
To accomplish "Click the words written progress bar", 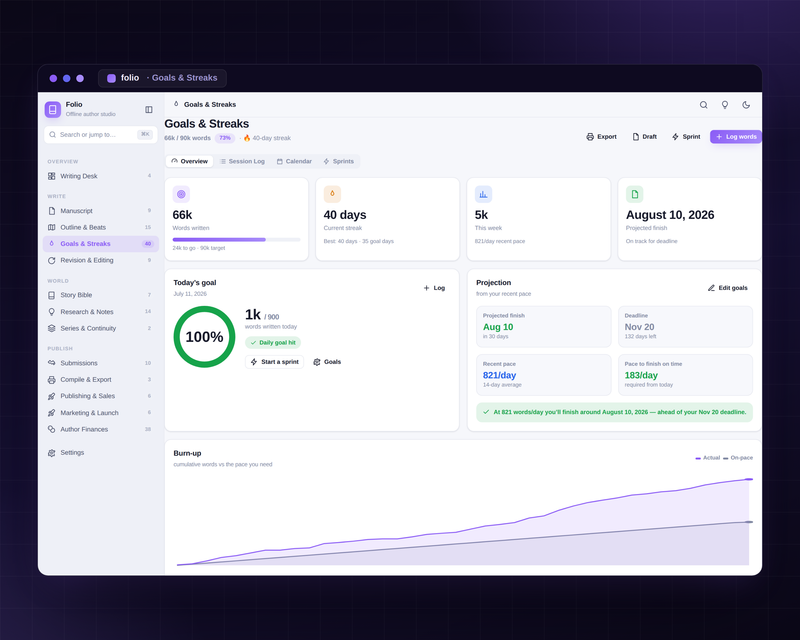I will [236, 239].
